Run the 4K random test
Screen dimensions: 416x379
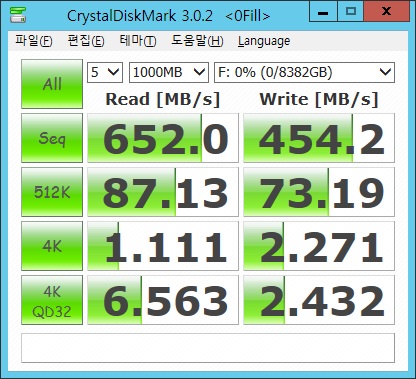coord(52,246)
